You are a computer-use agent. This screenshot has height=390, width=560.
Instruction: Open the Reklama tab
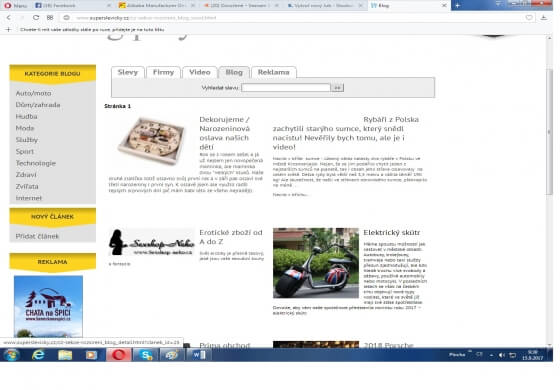point(274,72)
